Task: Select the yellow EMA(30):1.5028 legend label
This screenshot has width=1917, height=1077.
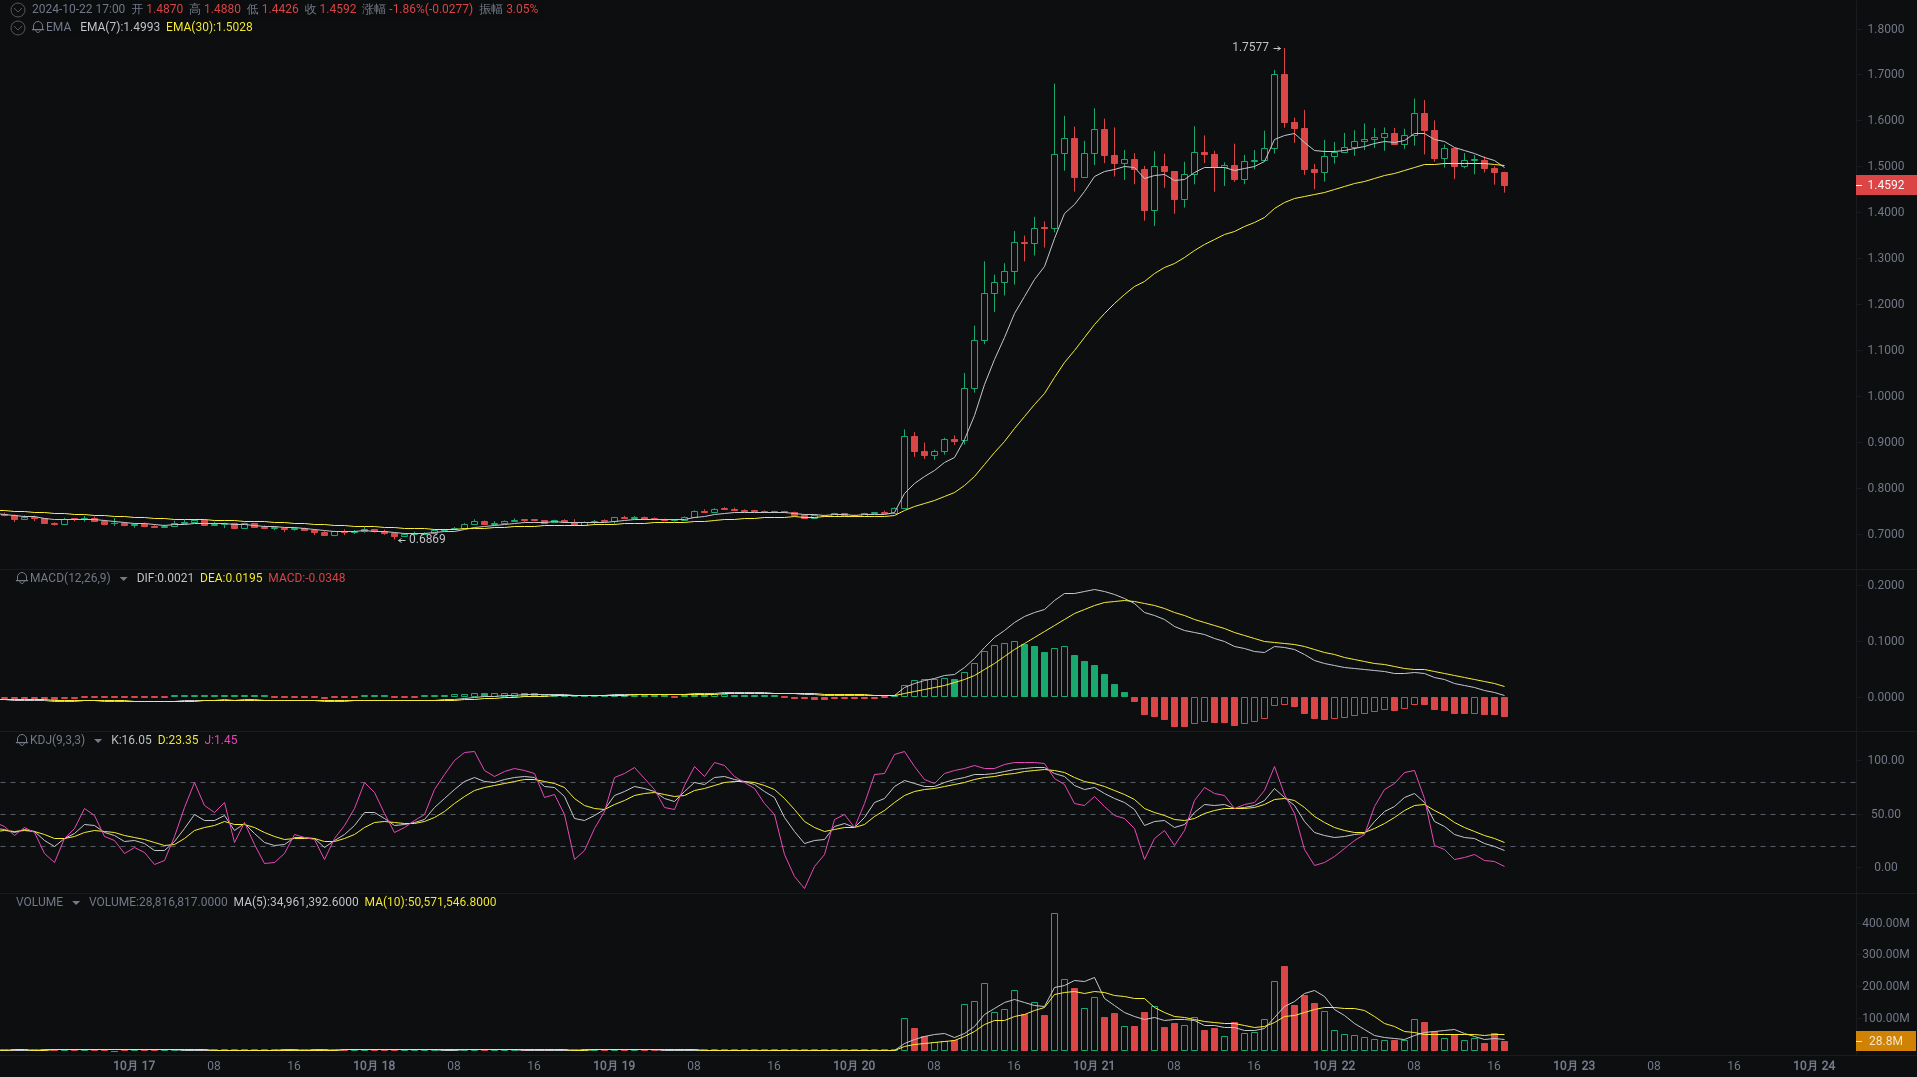Action: pyautogui.click(x=209, y=27)
